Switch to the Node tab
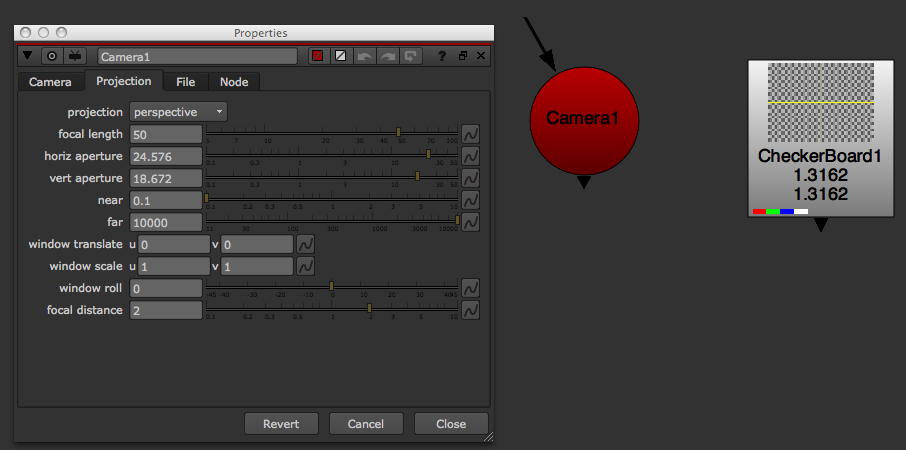Screen dimensions: 906x450 [234, 82]
